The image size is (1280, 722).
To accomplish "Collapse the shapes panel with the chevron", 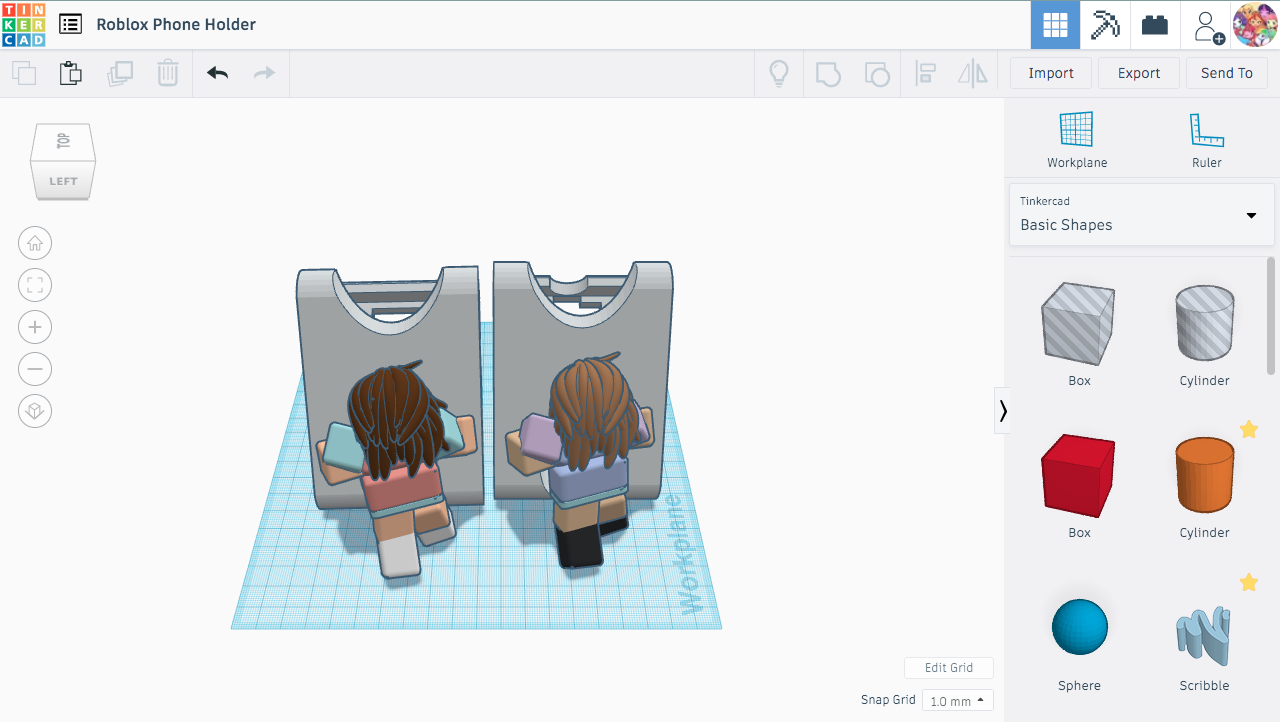I will [x=1002, y=411].
